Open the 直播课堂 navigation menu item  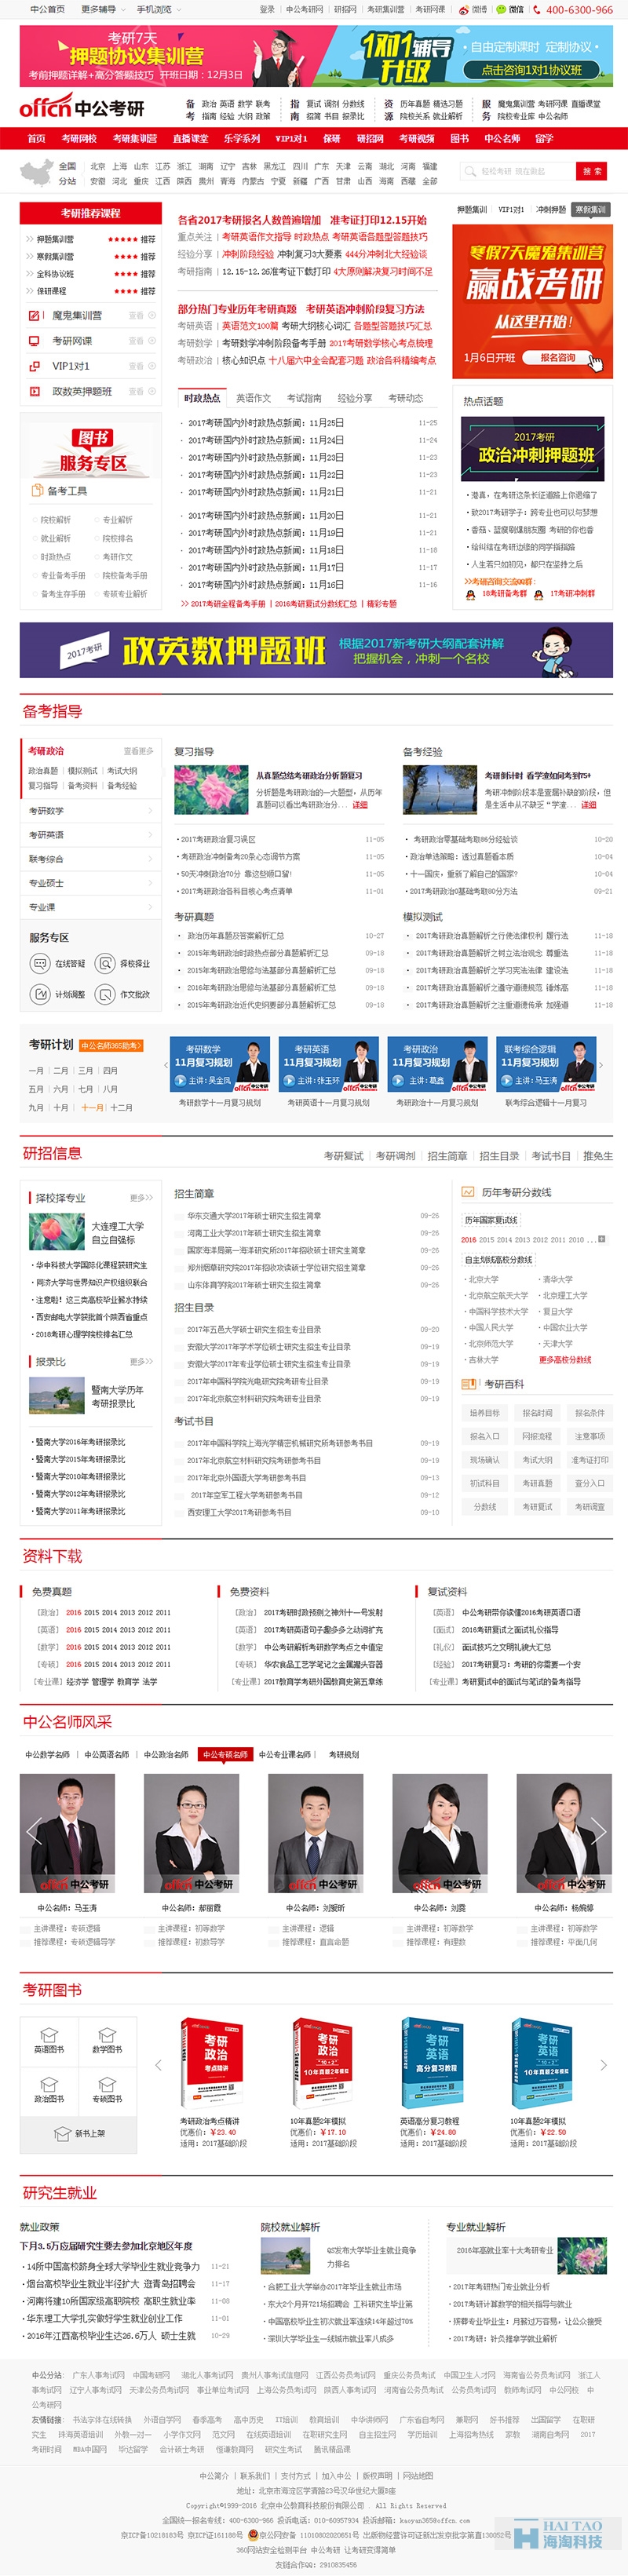(190, 139)
